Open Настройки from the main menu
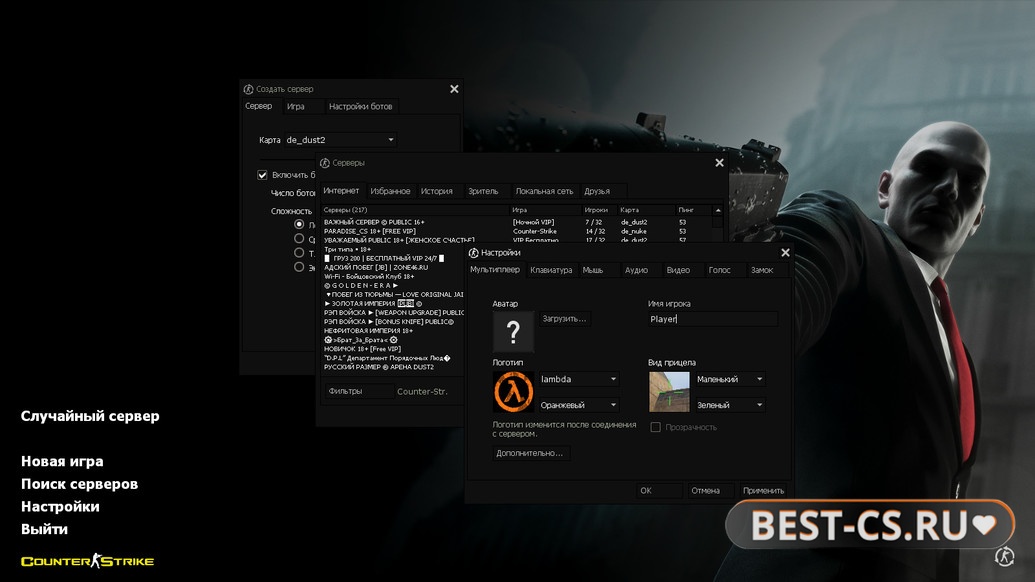This screenshot has width=1035, height=582. [60, 506]
